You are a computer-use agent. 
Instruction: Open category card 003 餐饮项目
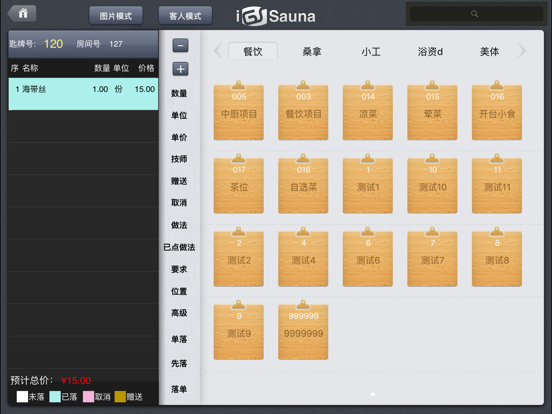(303, 111)
